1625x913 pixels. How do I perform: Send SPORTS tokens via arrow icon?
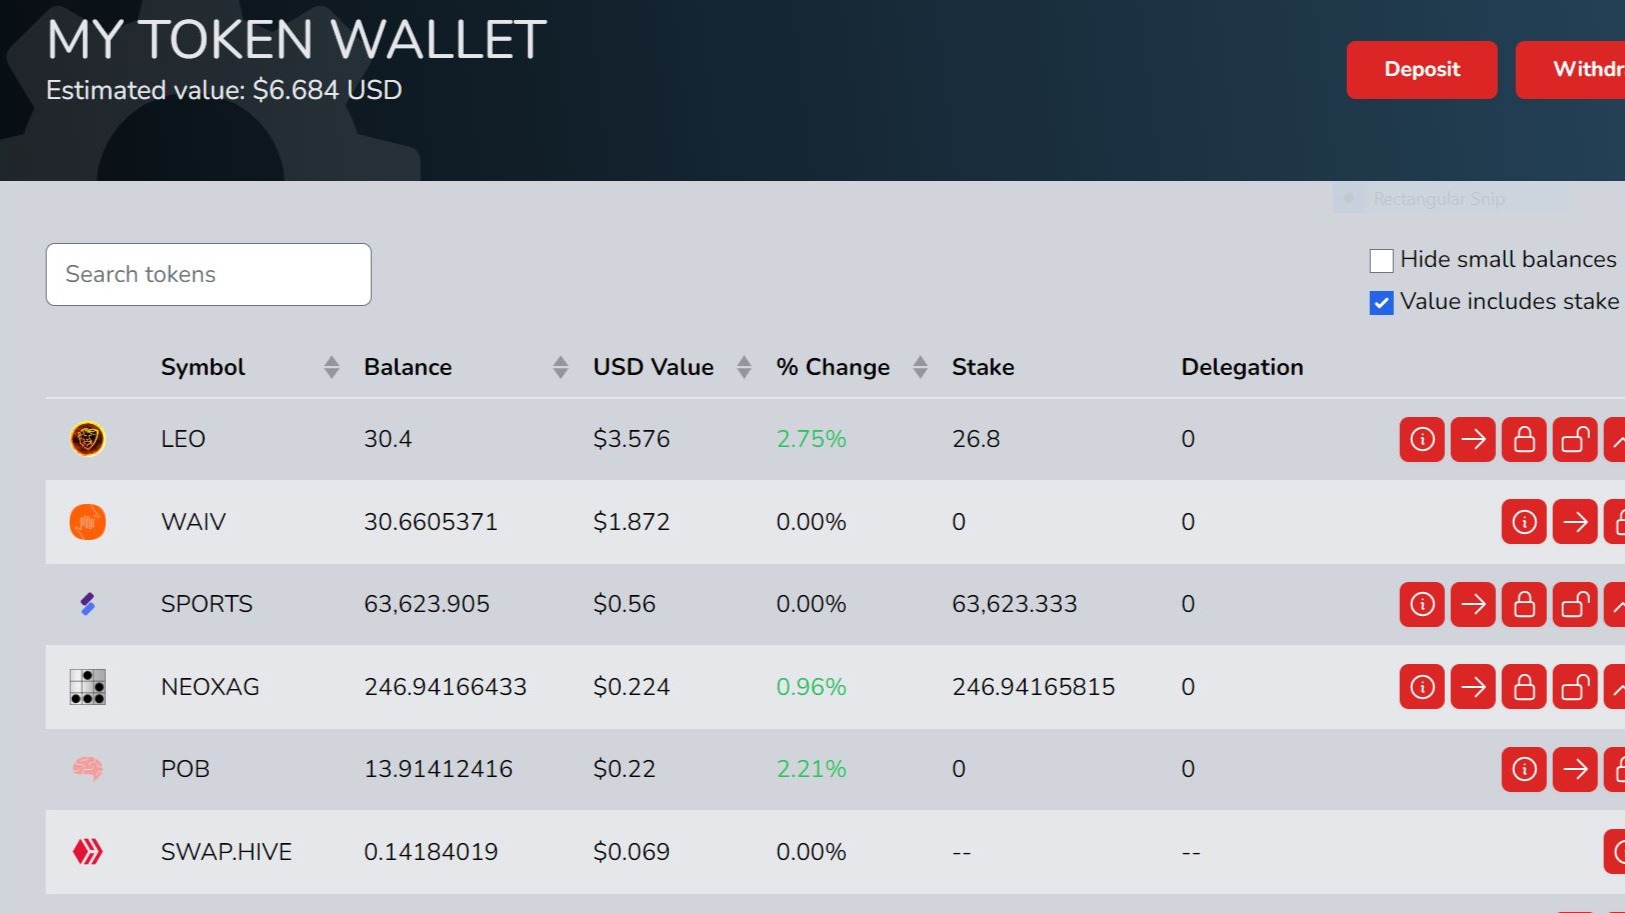point(1473,604)
